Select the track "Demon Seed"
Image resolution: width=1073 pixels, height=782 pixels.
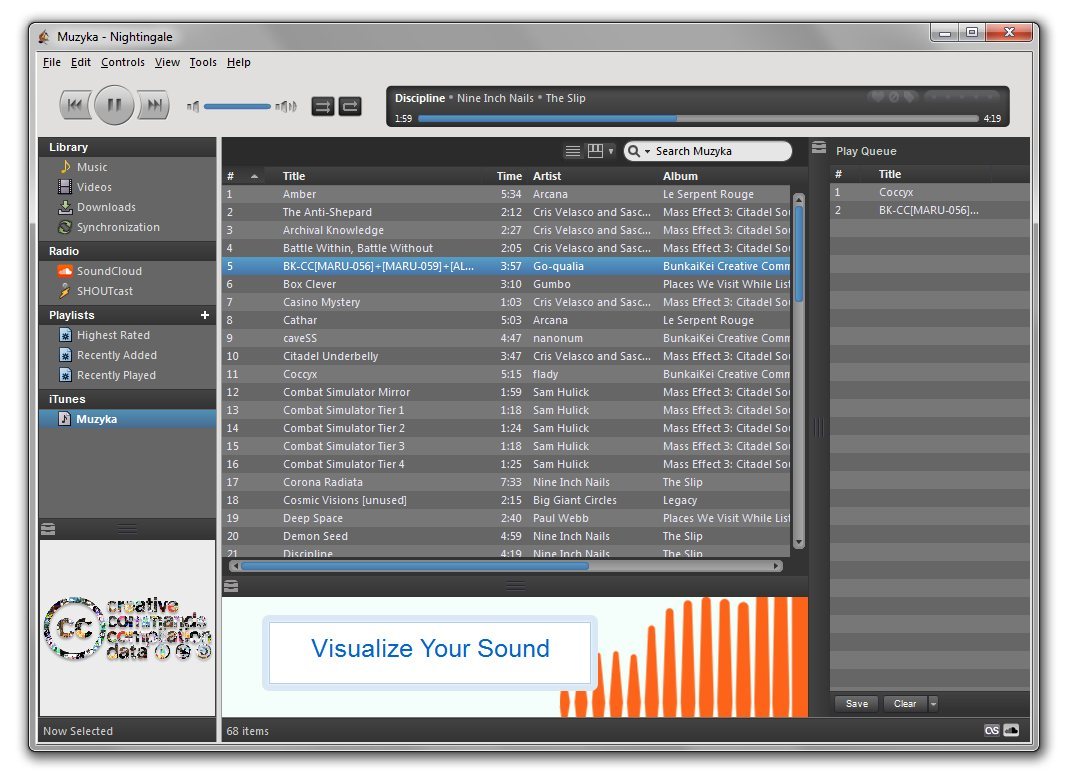(x=506, y=536)
